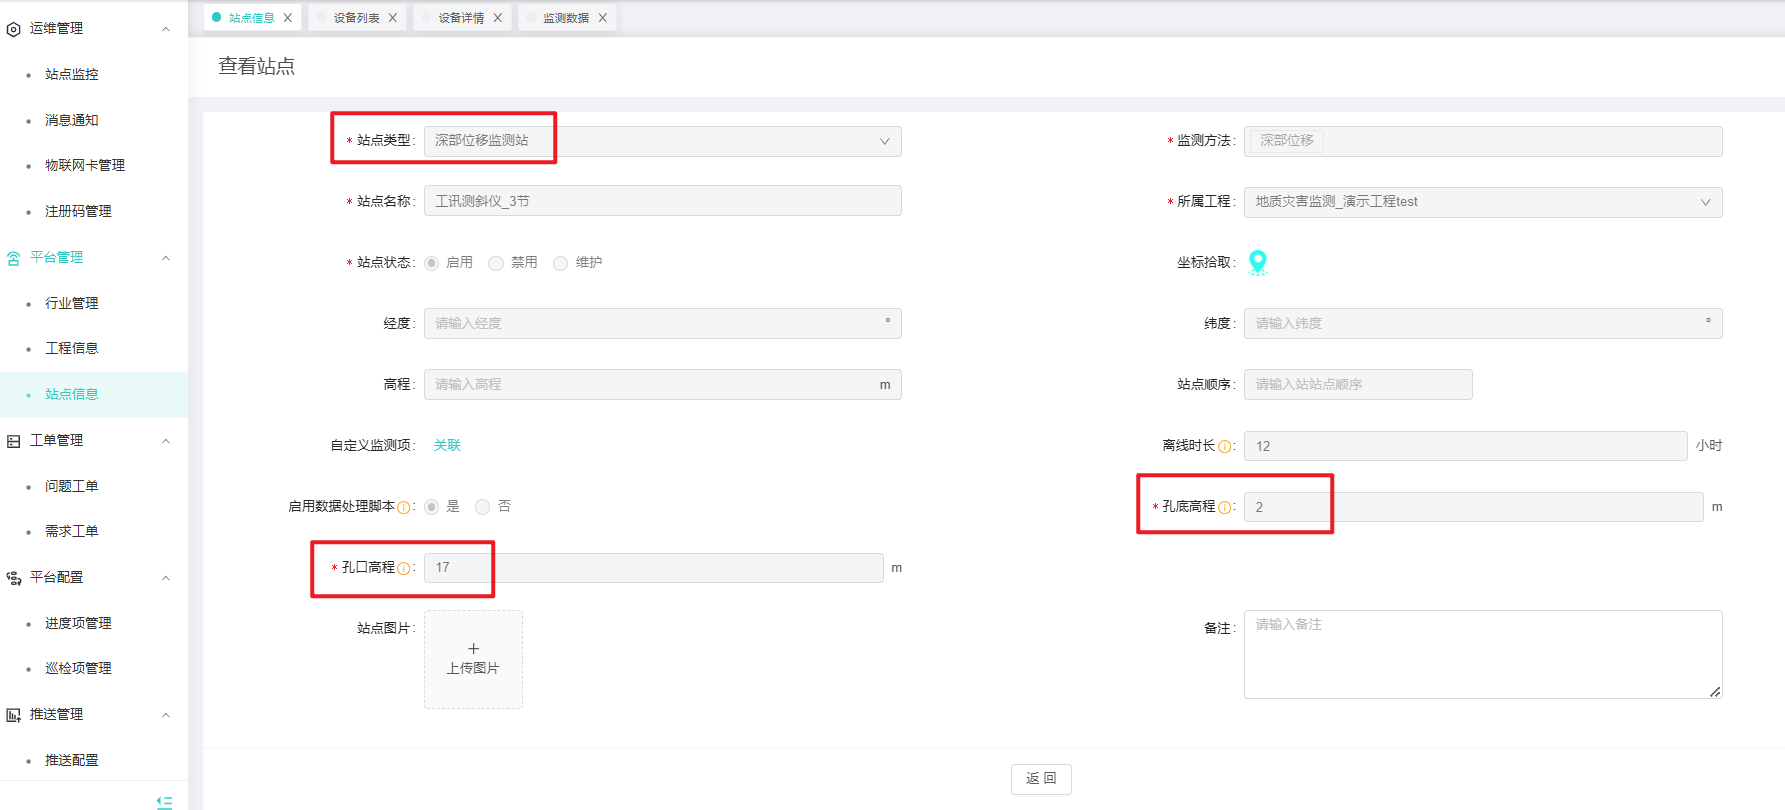This screenshot has height=810, width=1785.
Task: Click the info icon beside 启用数据处理脚本
Action: coord(404,508)
